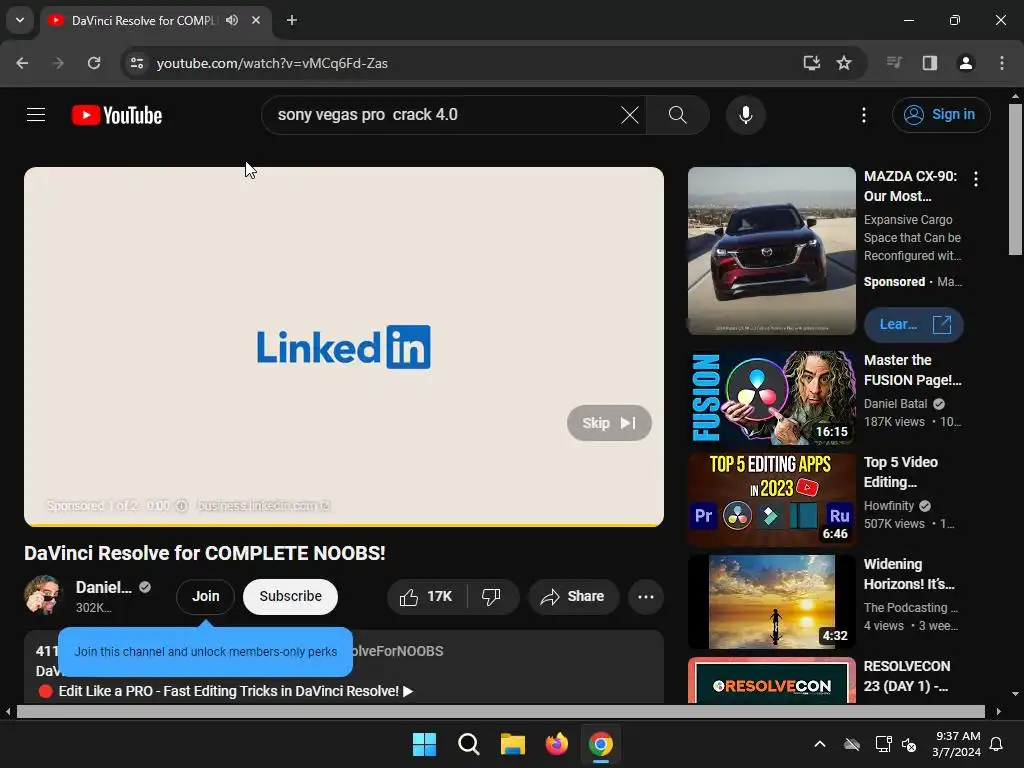Open Mazda ad options three dots

976,179
